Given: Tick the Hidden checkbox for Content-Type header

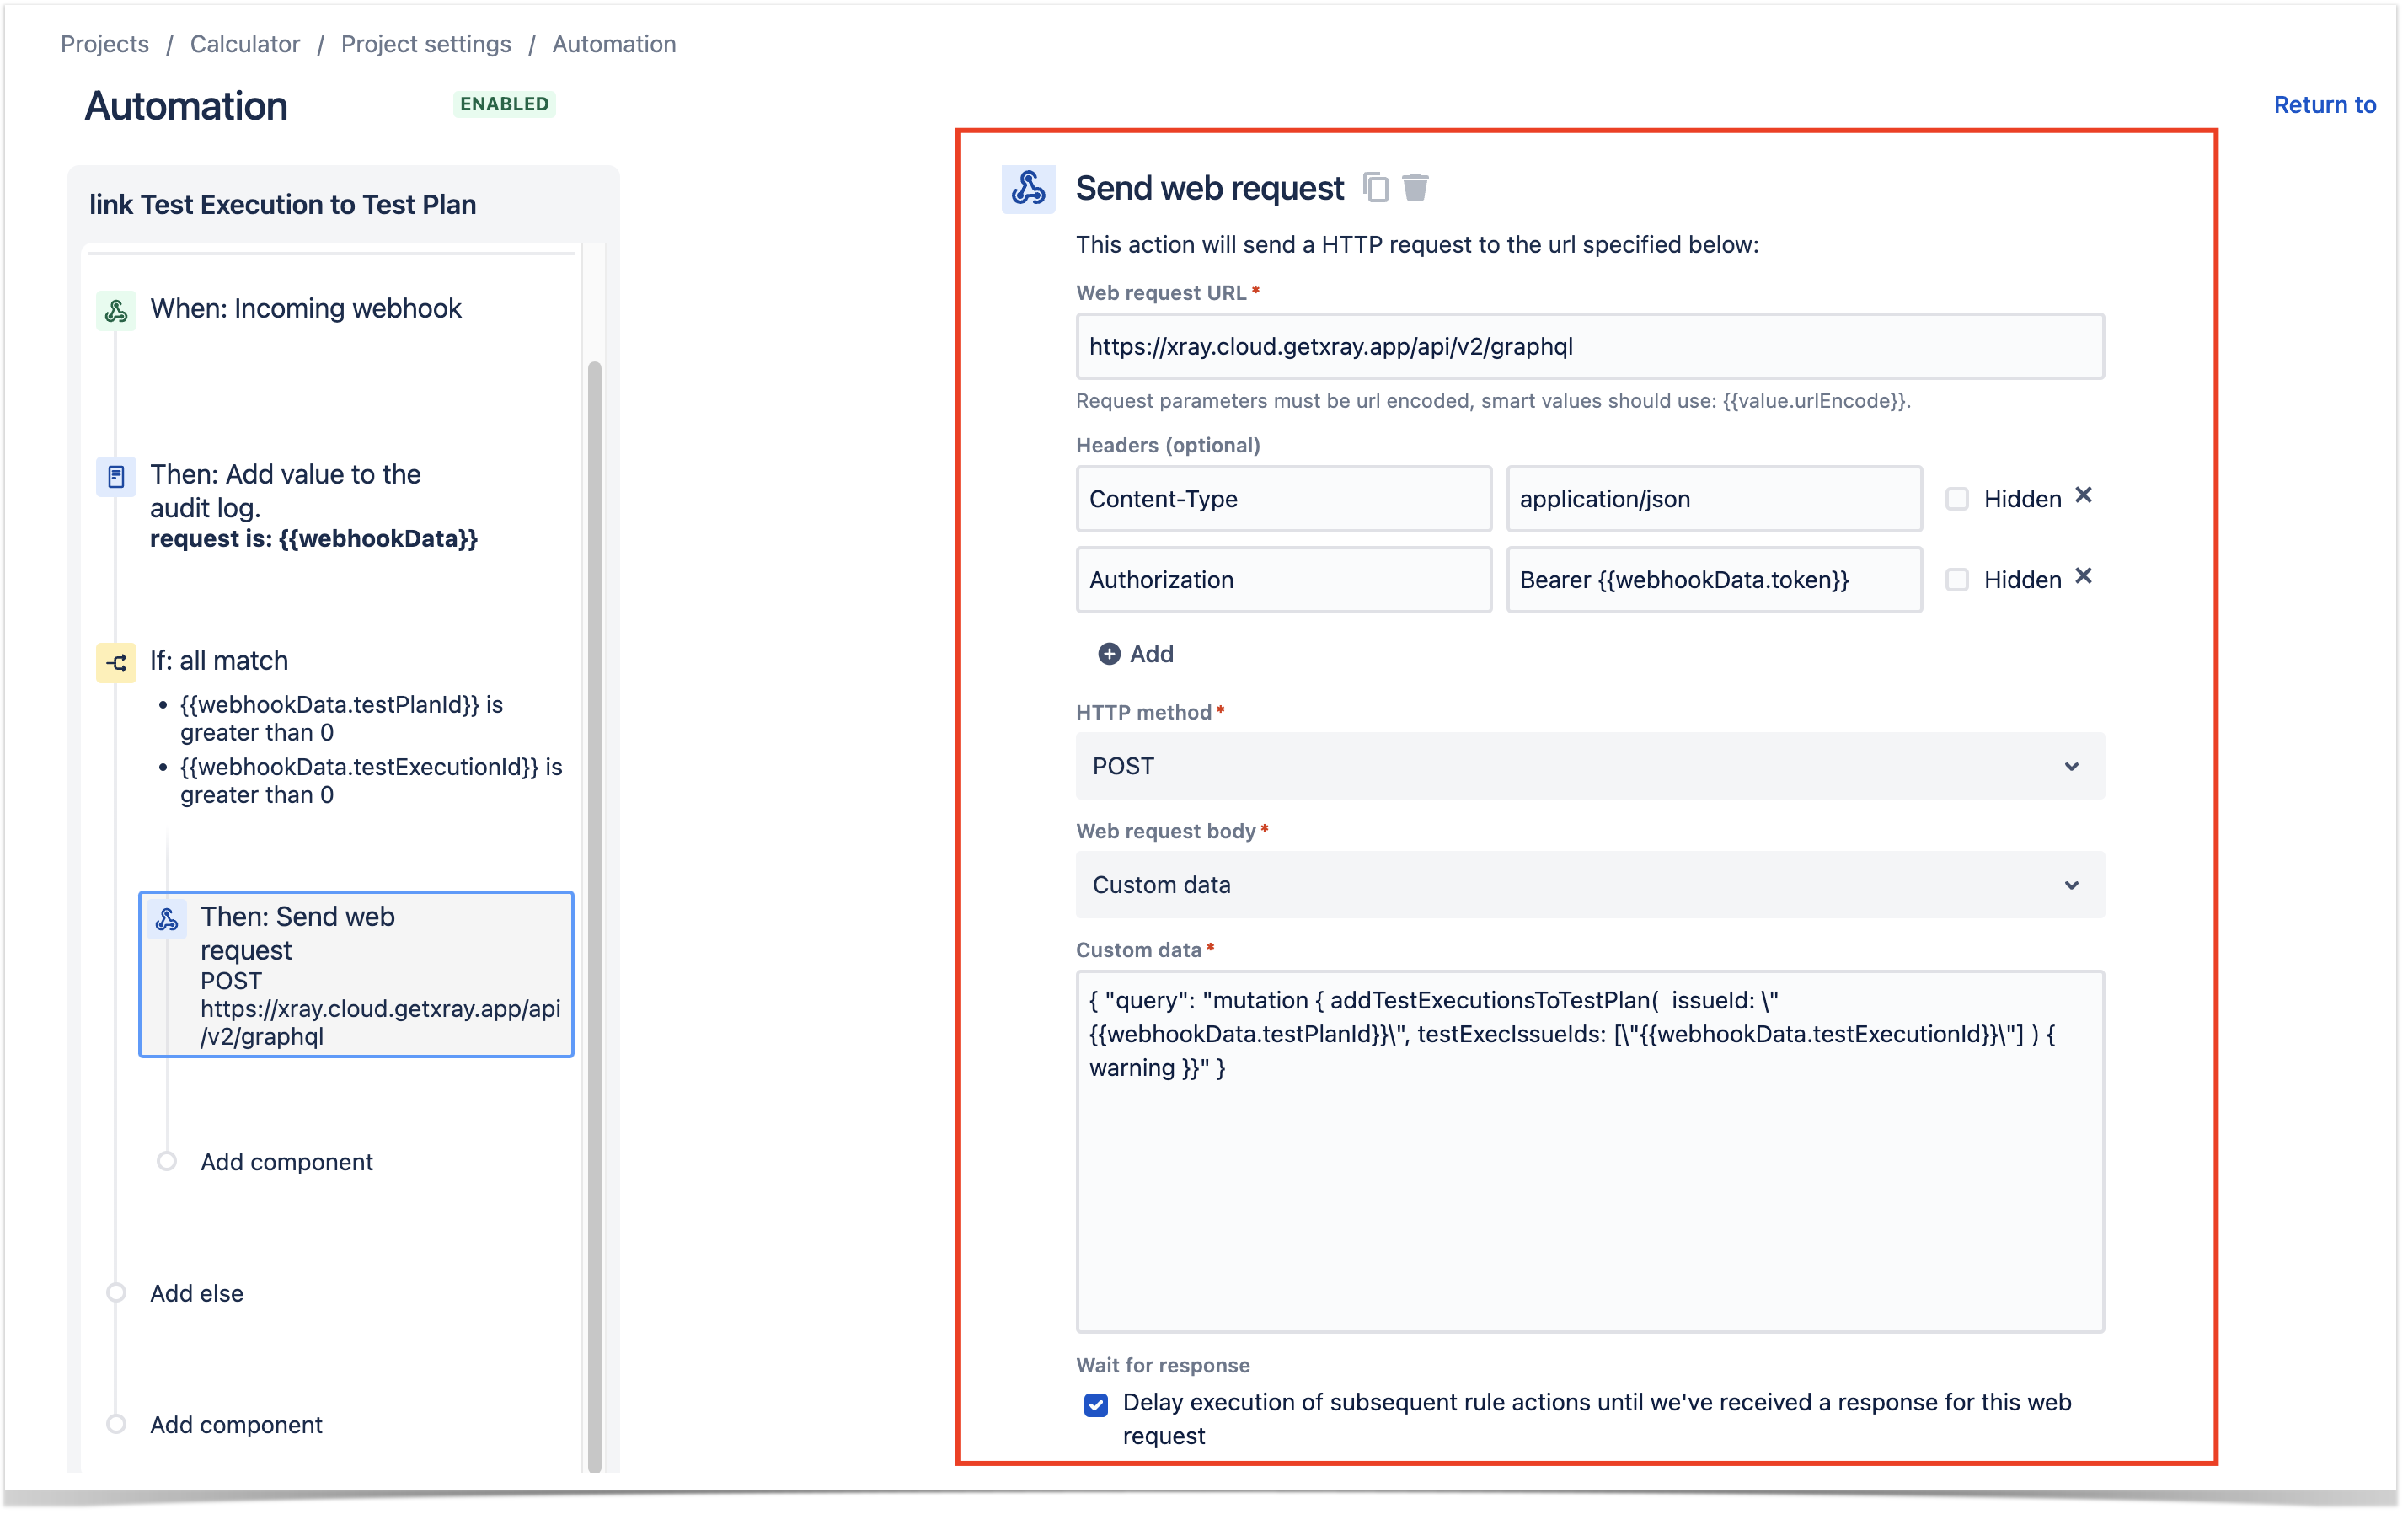Looking at the screenshot, I should coord(1957,499).
